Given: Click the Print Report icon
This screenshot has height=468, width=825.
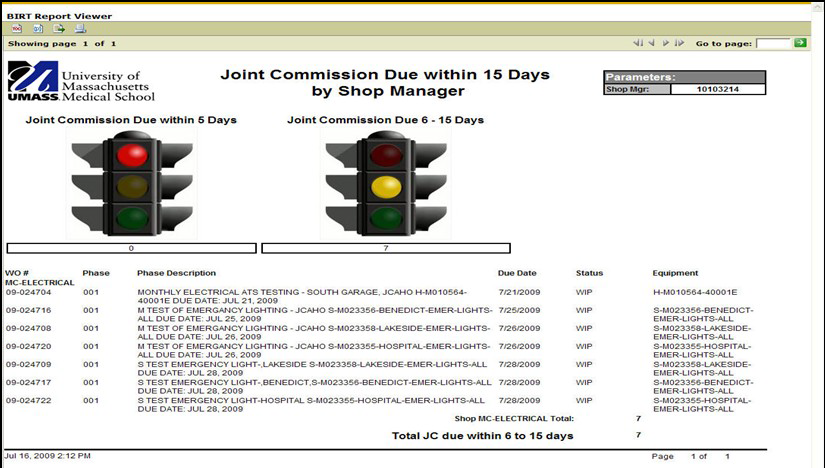Looking at the screenshot, I should (80, 29).
